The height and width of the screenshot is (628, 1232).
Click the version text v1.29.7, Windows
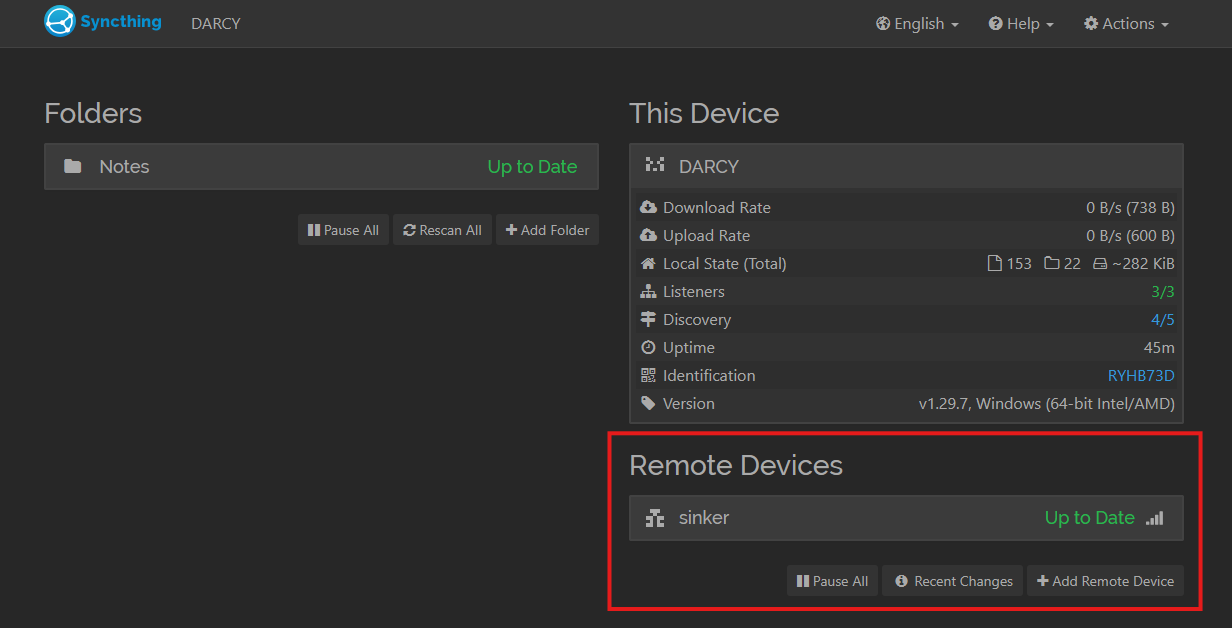coord(1047,403)
